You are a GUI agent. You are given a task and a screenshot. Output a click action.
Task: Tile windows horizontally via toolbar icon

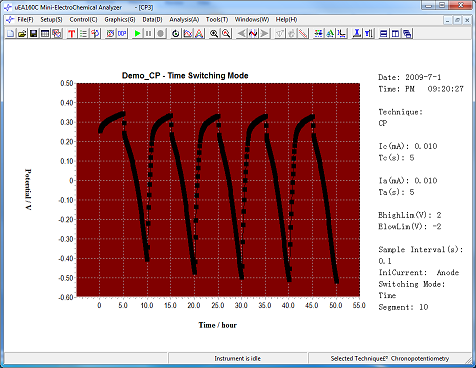pyautogui.click(x=384, y=33)
